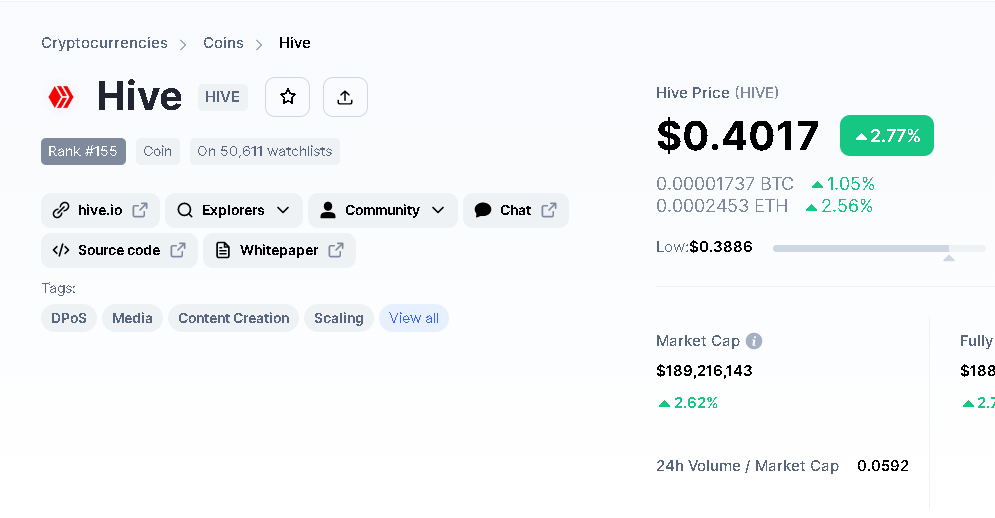Viewport: 995px width, 518px height.
Task: Click the Hive Price (HIVE) heading
Action: (x=717, y=93)
